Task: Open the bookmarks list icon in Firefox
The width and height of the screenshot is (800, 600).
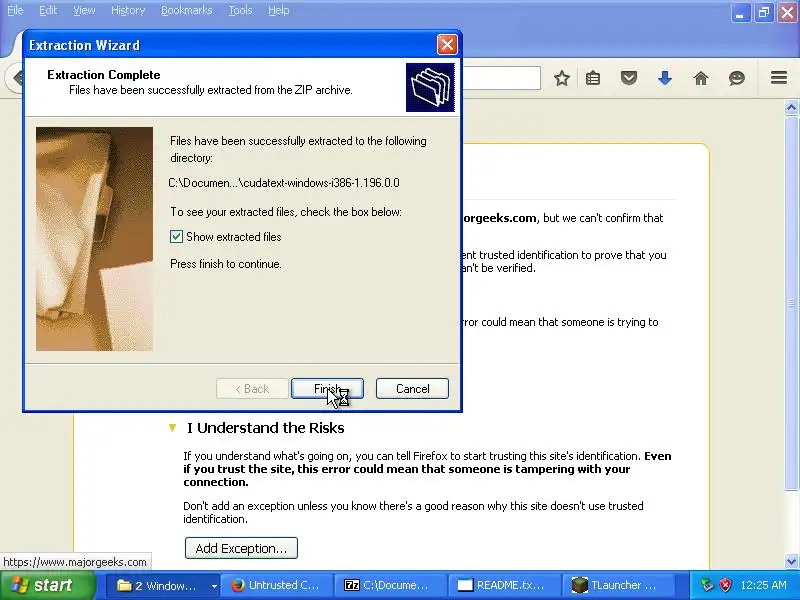Action: pos(593,78)
